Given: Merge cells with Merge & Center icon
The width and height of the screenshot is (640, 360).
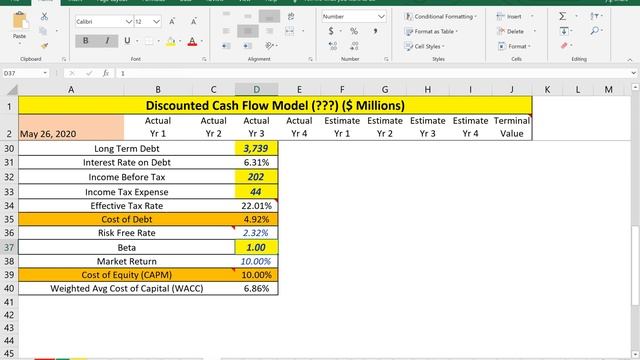Looking at the screenshot, I should [289, 31].
